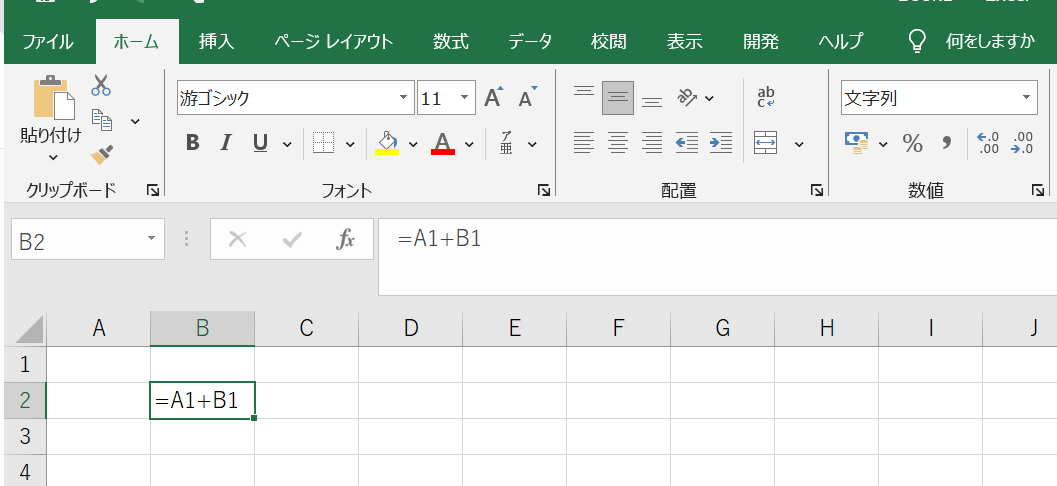Expand the number format 文字列 dropdown

[1028, 98]
